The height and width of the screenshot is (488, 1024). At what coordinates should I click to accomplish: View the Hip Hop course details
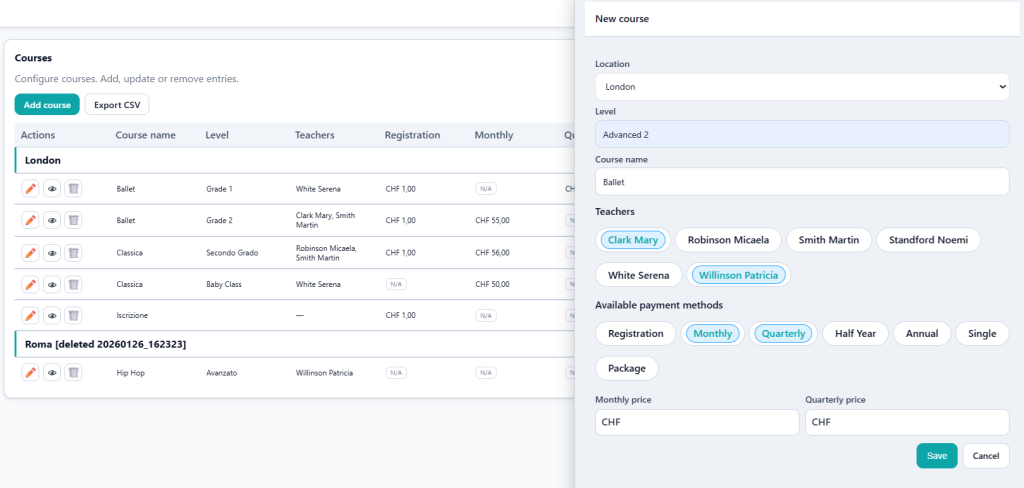click(x=52, y=372)
